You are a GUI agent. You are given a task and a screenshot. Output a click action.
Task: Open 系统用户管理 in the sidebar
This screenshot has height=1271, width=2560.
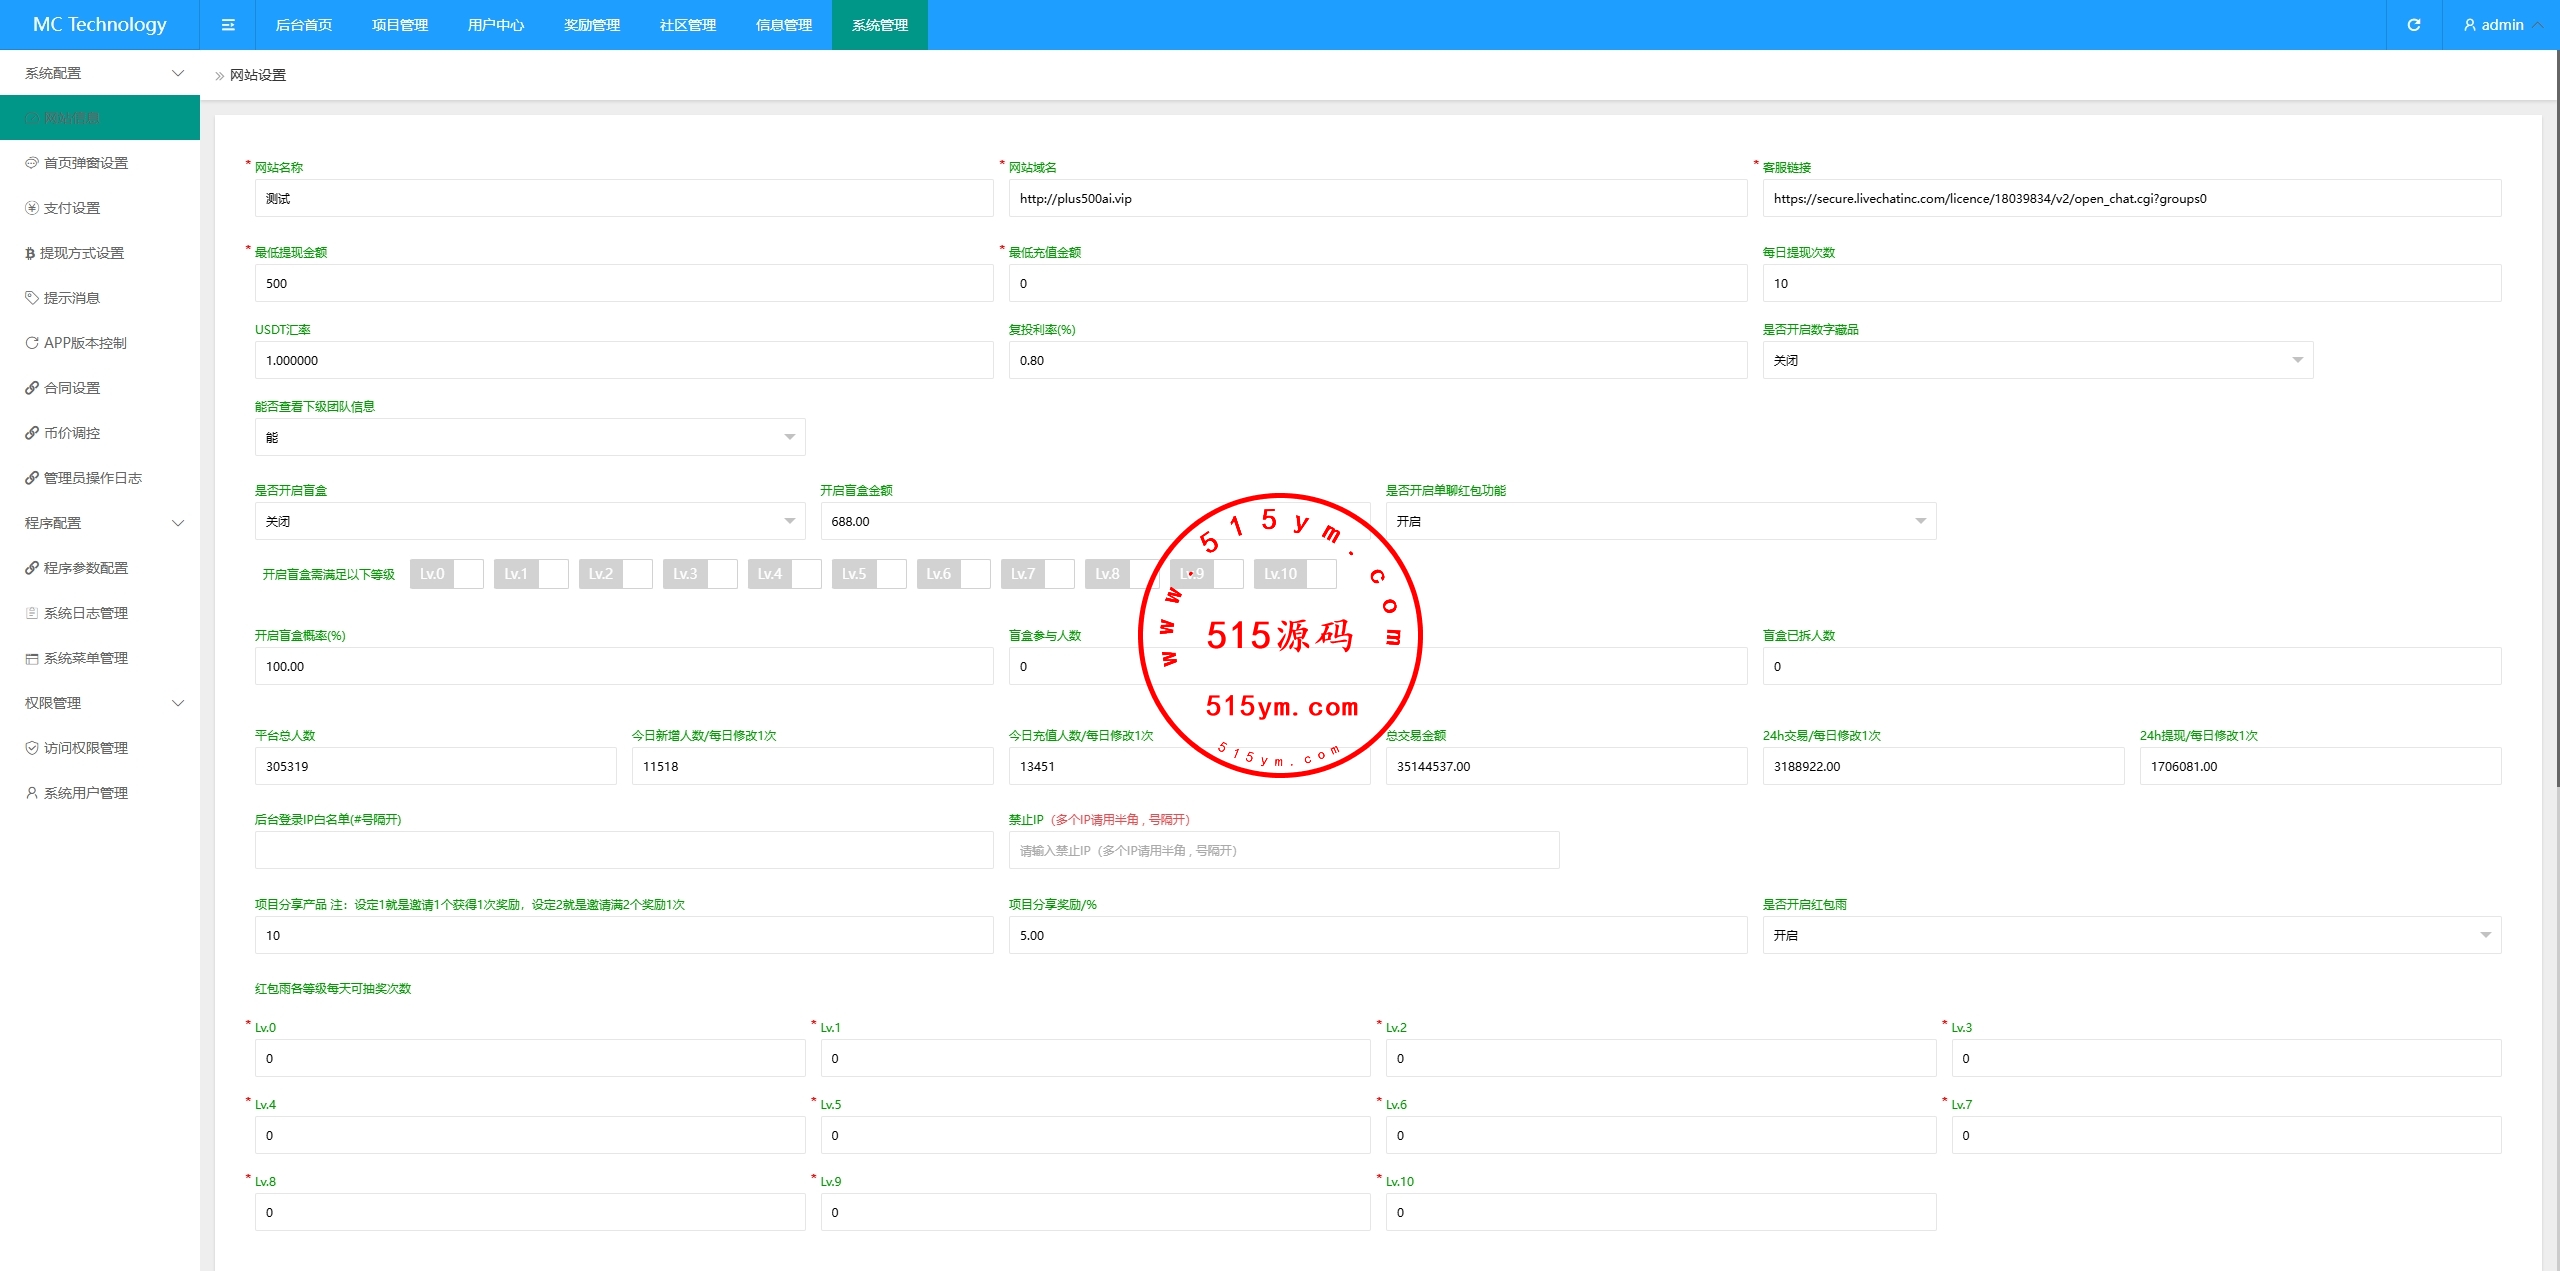coord(86,793)
